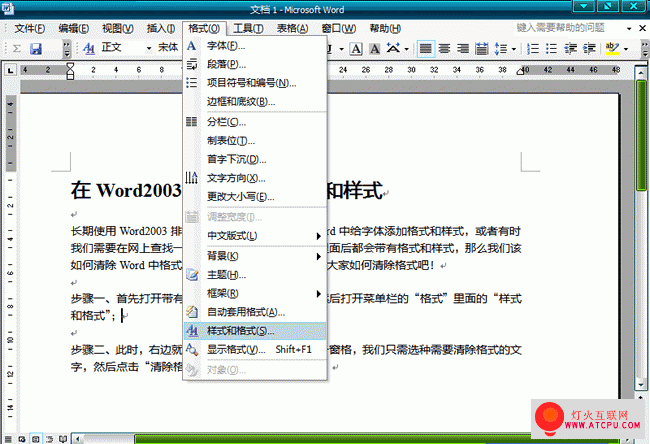The width and height of the screenshot is (650, 444).
Task: Open the 视图(V) menu
Action: tap(118, 29)
